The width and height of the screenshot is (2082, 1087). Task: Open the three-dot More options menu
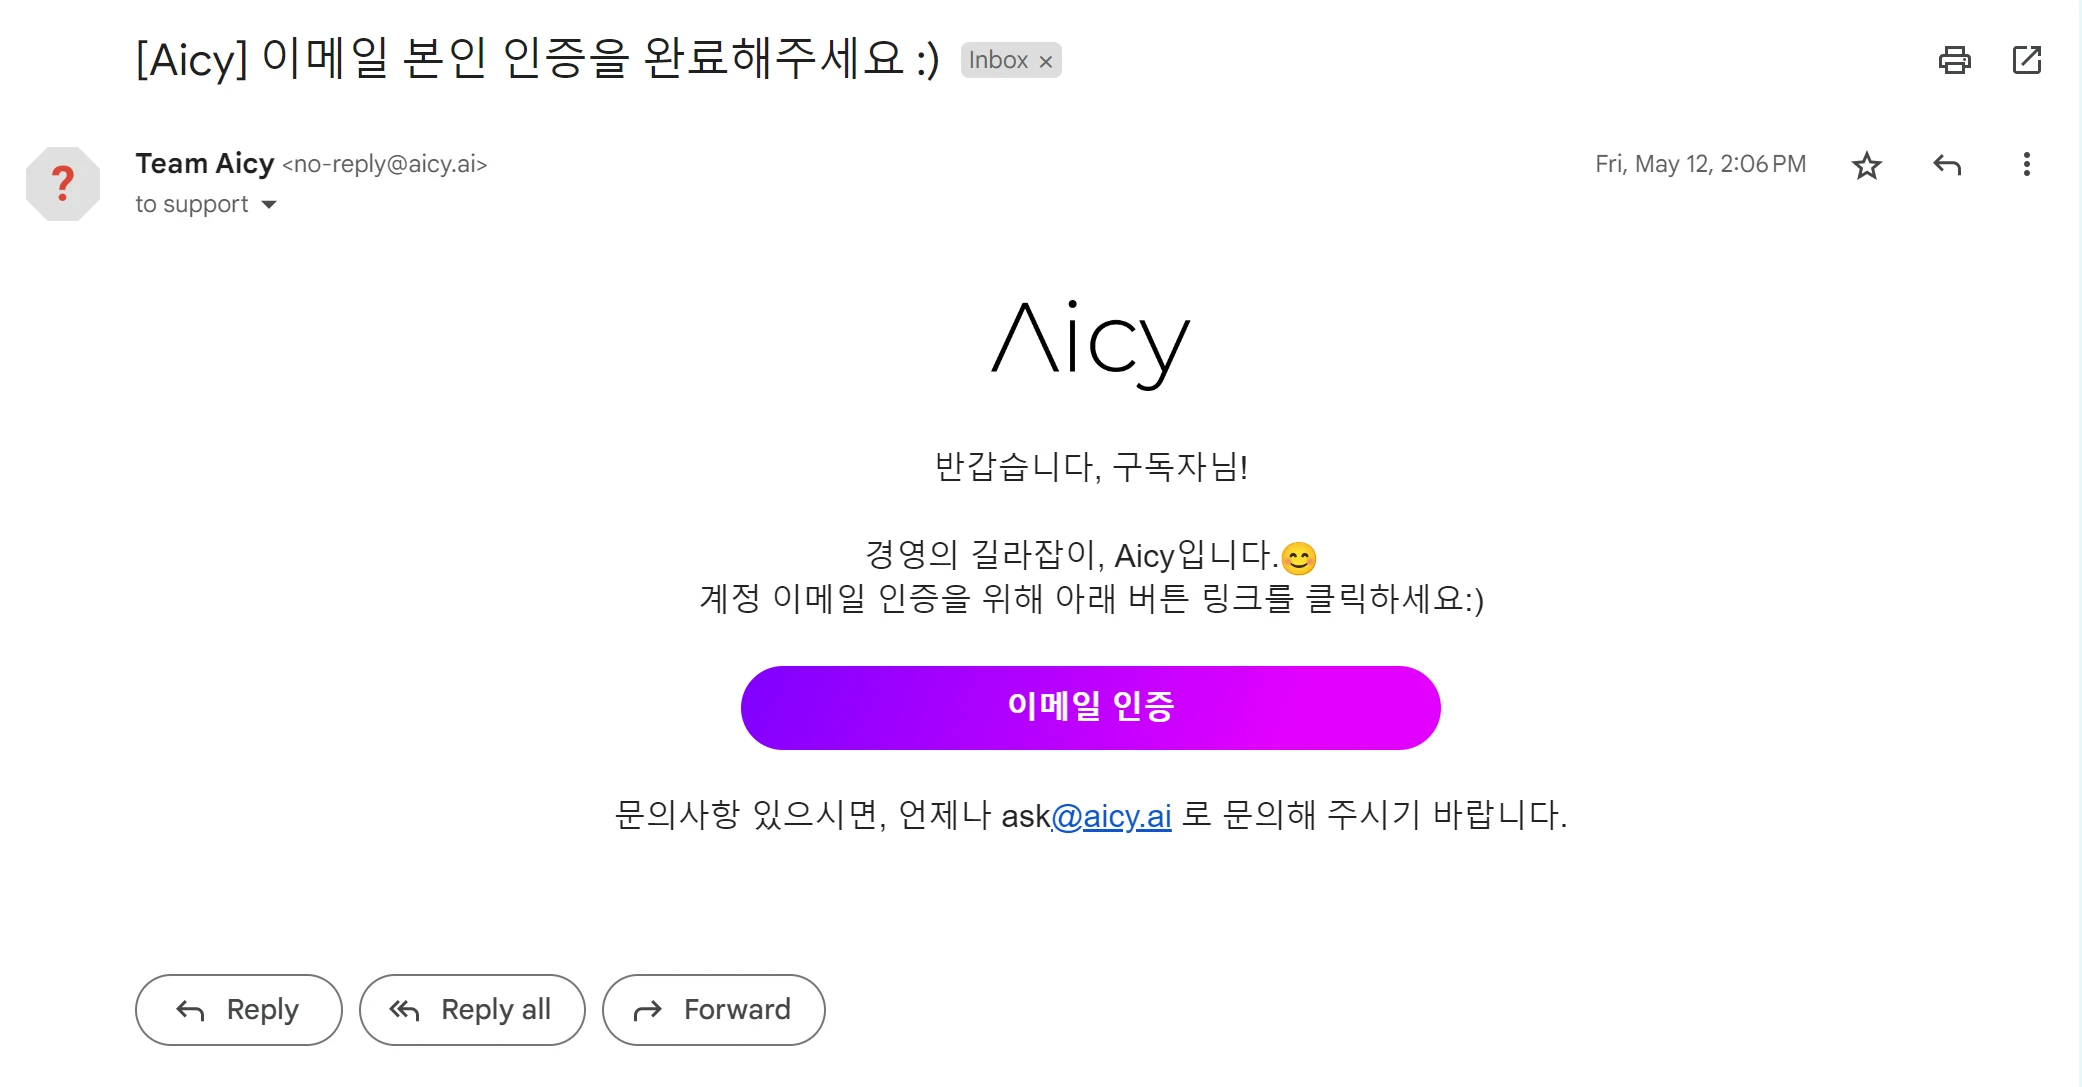2027,165
